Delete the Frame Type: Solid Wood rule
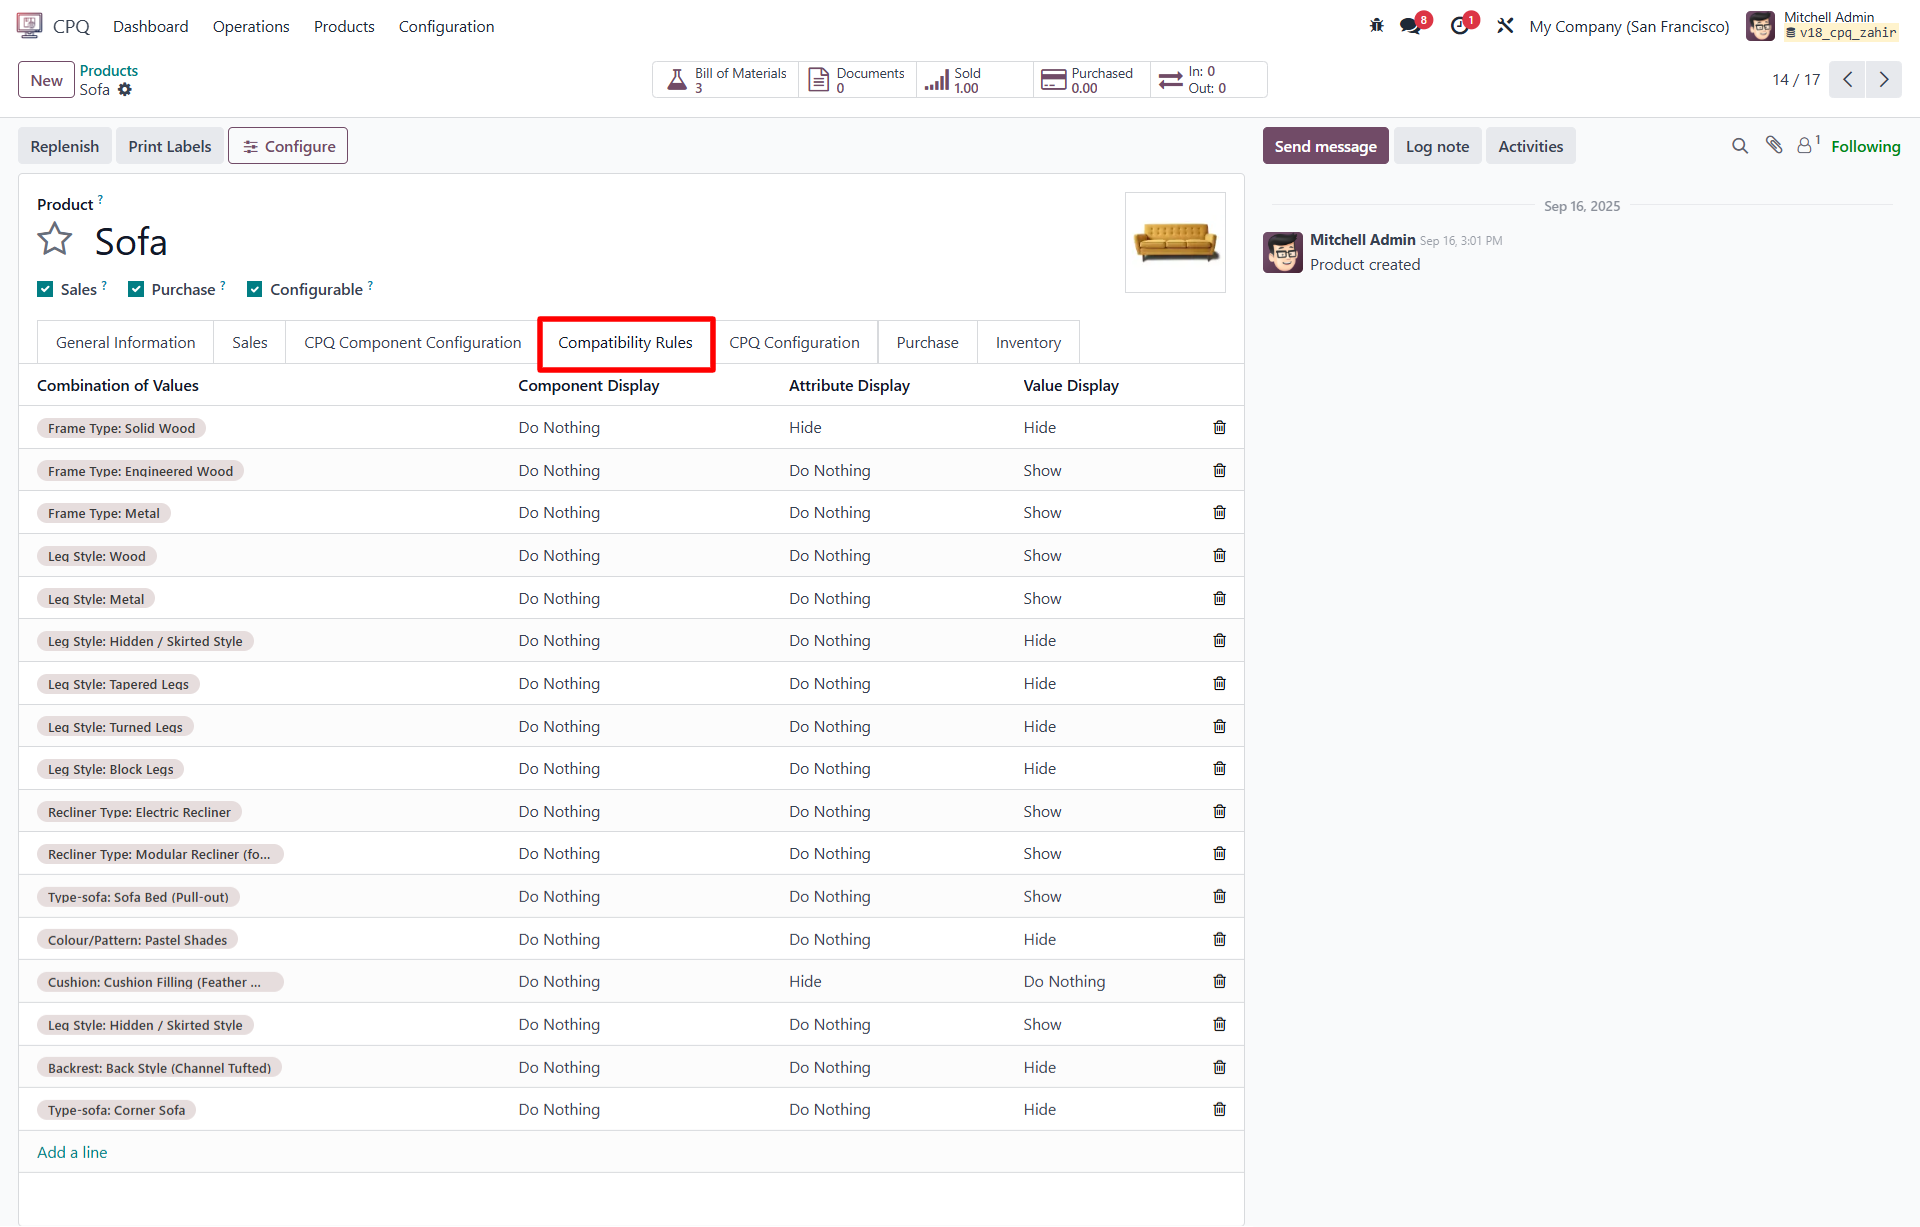 (x=1219, y=428)
